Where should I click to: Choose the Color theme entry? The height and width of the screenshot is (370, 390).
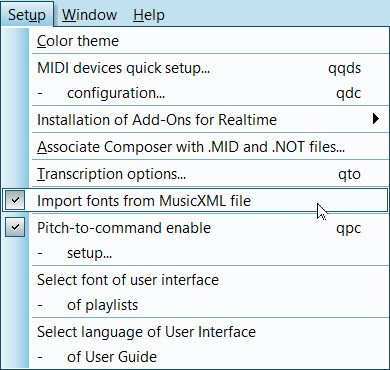click(210, 41)
